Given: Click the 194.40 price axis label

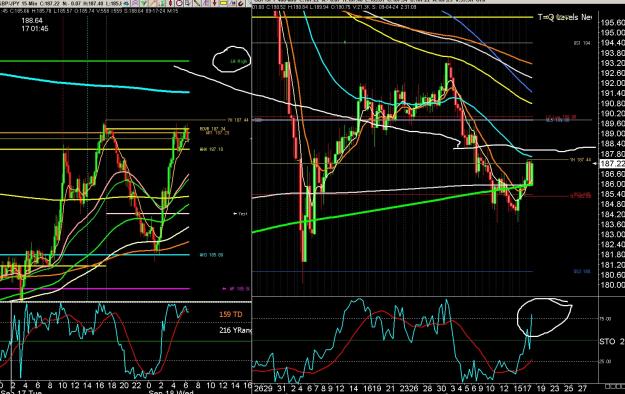Looking at the screenshot, I should point(612,43).
